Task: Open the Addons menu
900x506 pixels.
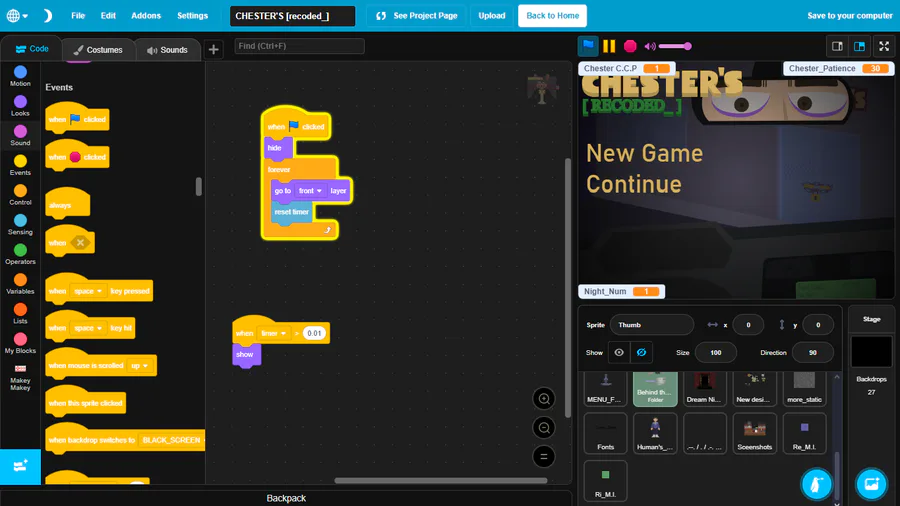Action: 146,15
